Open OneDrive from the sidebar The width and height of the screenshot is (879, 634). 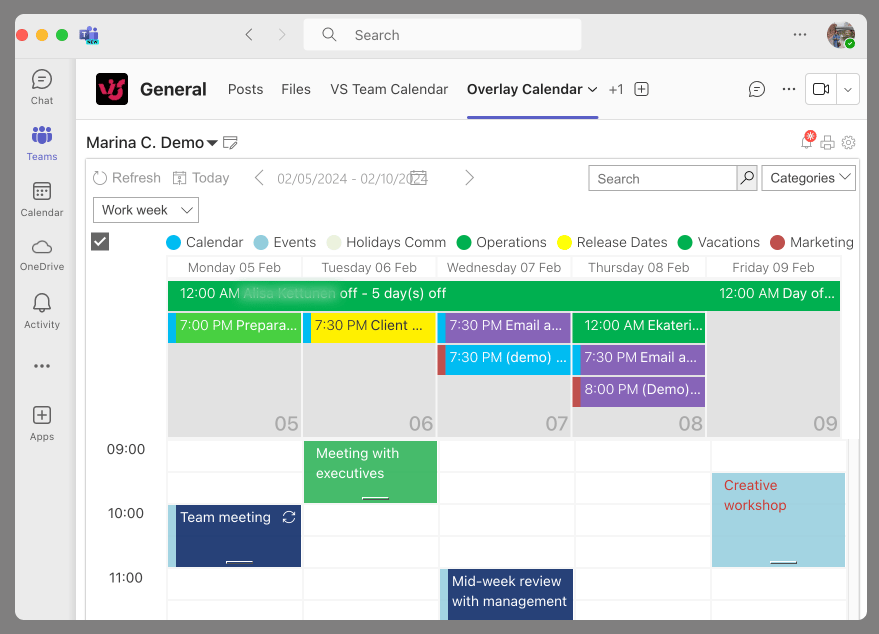pyautogui.click(x=41, y=255)
